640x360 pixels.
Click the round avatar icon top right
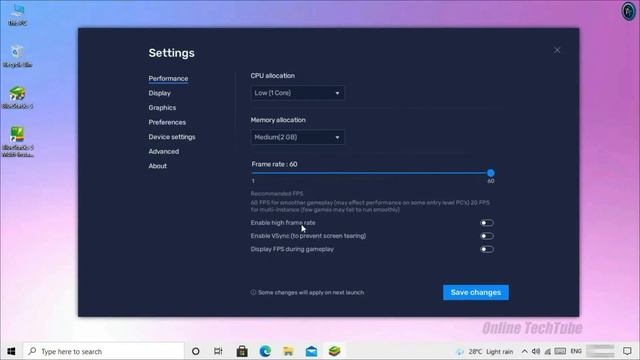(x=628, y=11)
